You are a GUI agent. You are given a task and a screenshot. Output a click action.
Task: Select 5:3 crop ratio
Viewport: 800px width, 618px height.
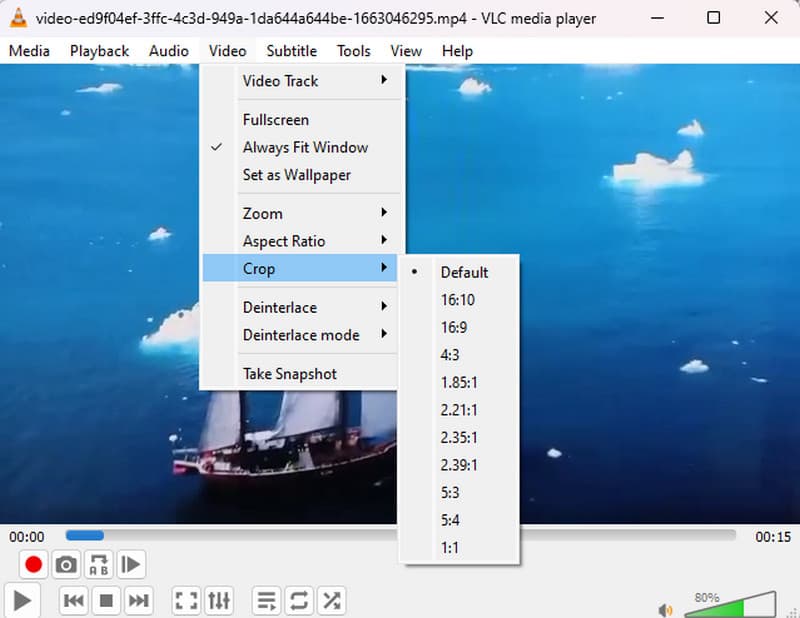(459, 492)
